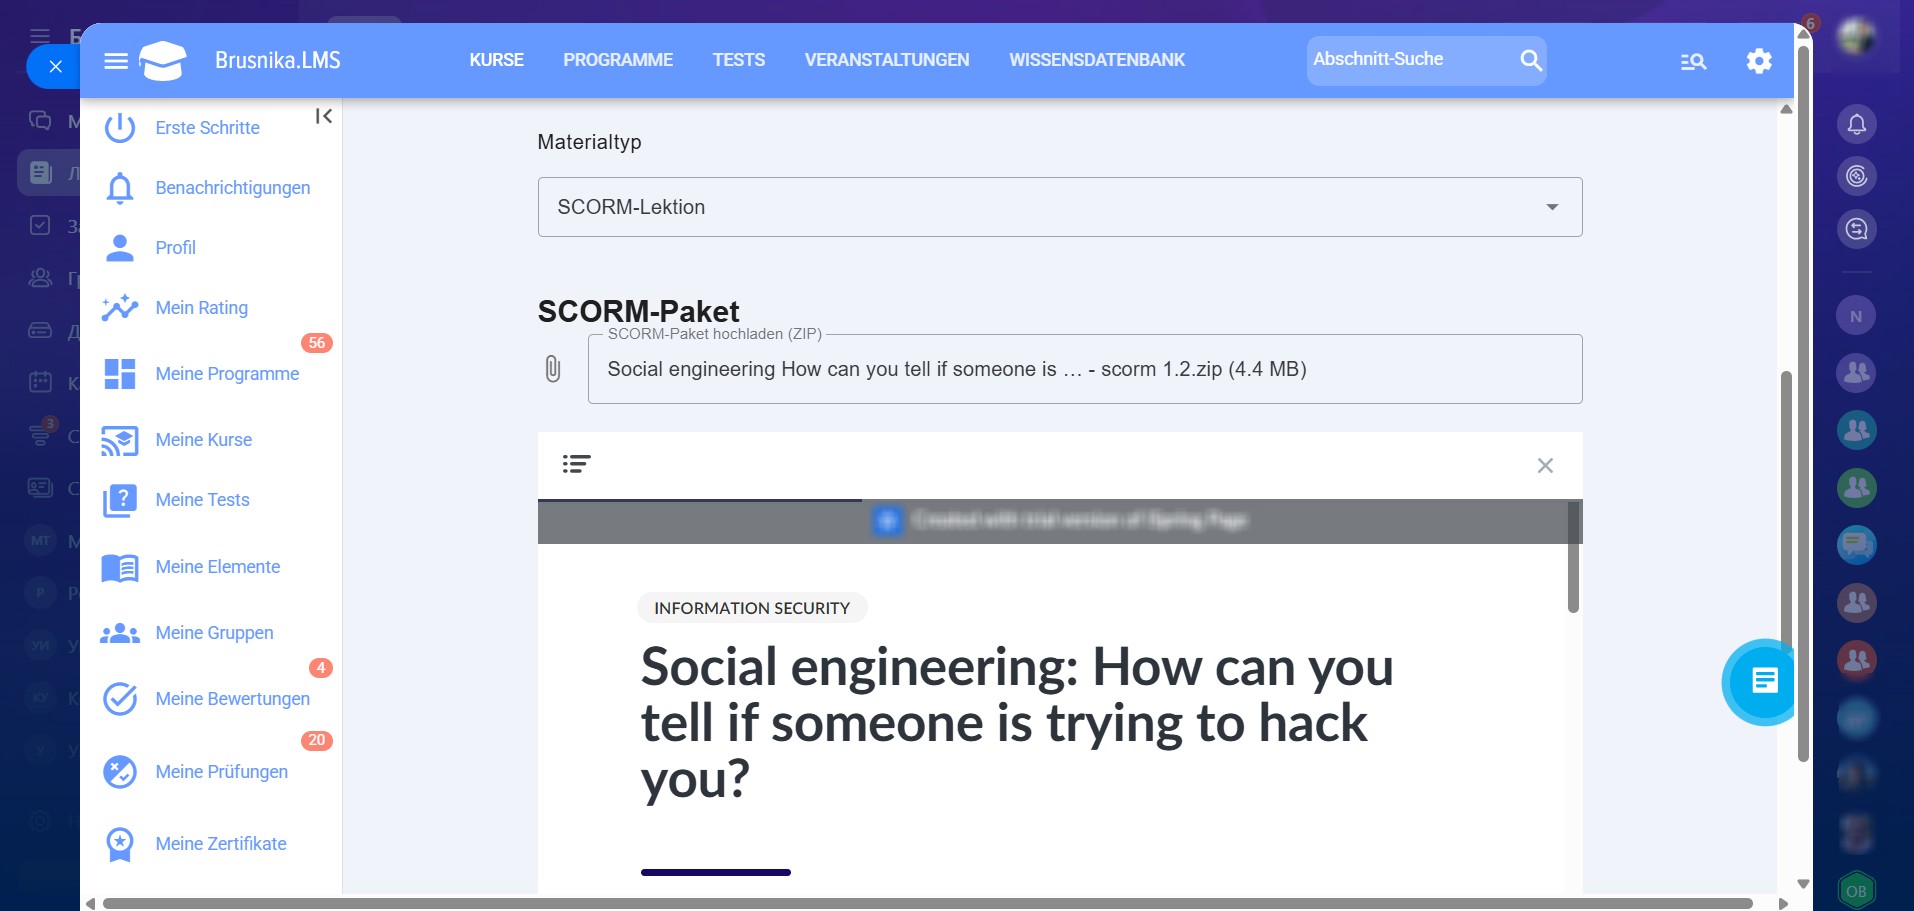Image resolution: width=1914 pixels, height=911 pixels.
Task: Click the Brusnika.LMS graduation cap logo
Action: click(163, 61)
